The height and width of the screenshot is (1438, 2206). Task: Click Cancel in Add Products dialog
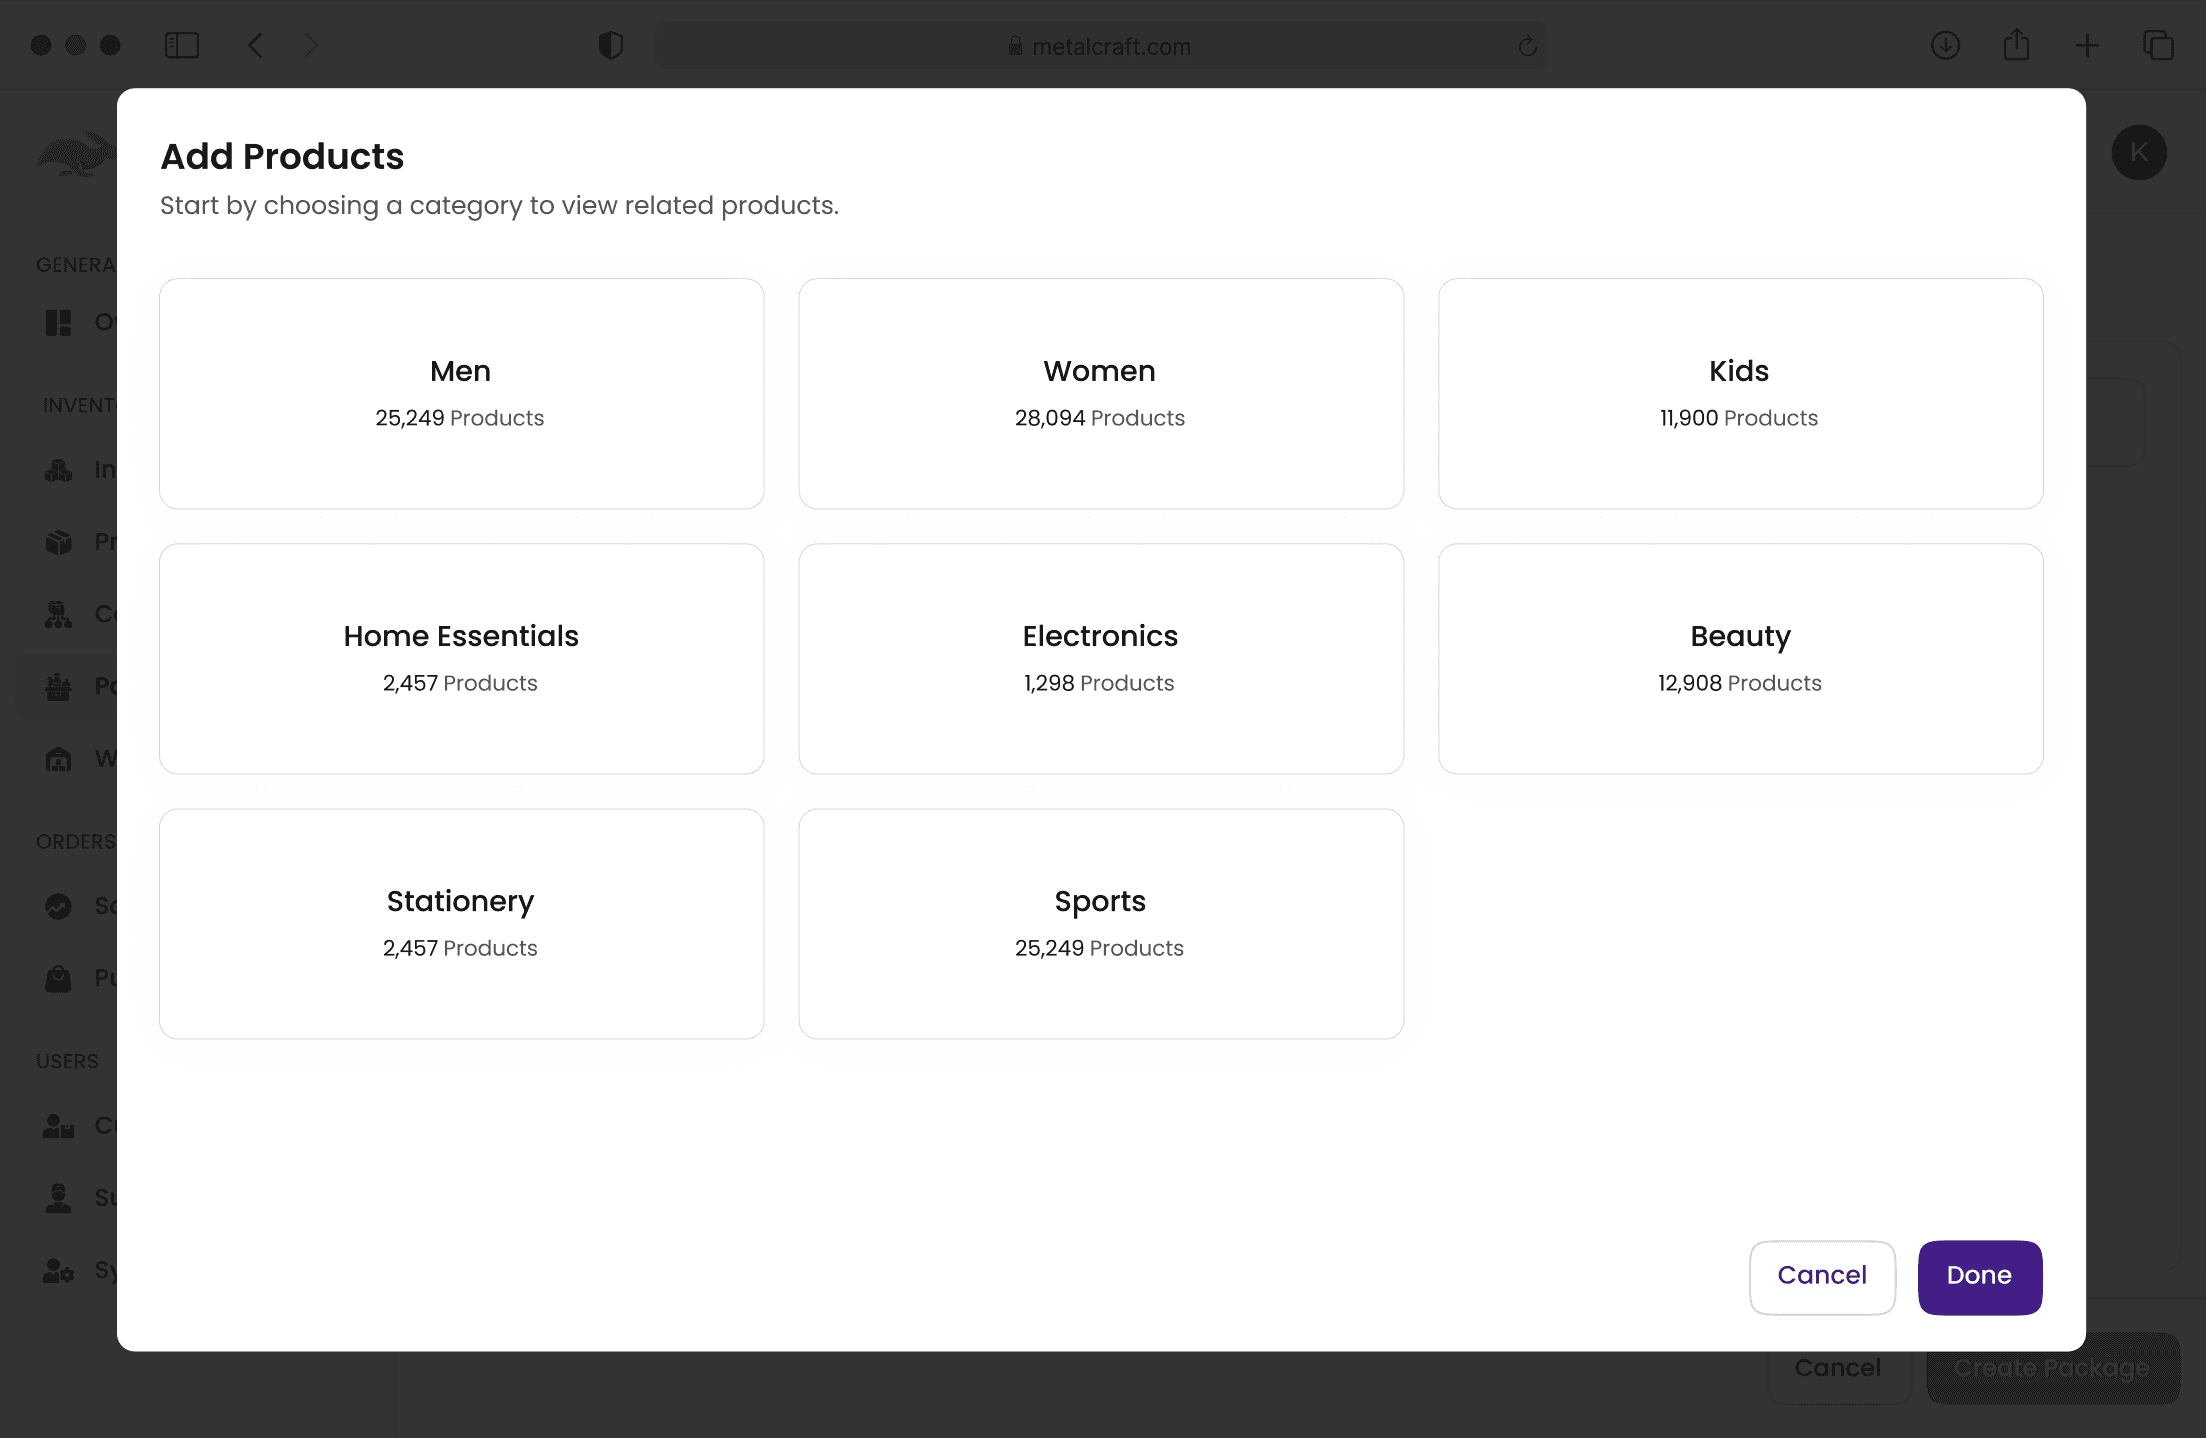(x=1821, y=1276)
